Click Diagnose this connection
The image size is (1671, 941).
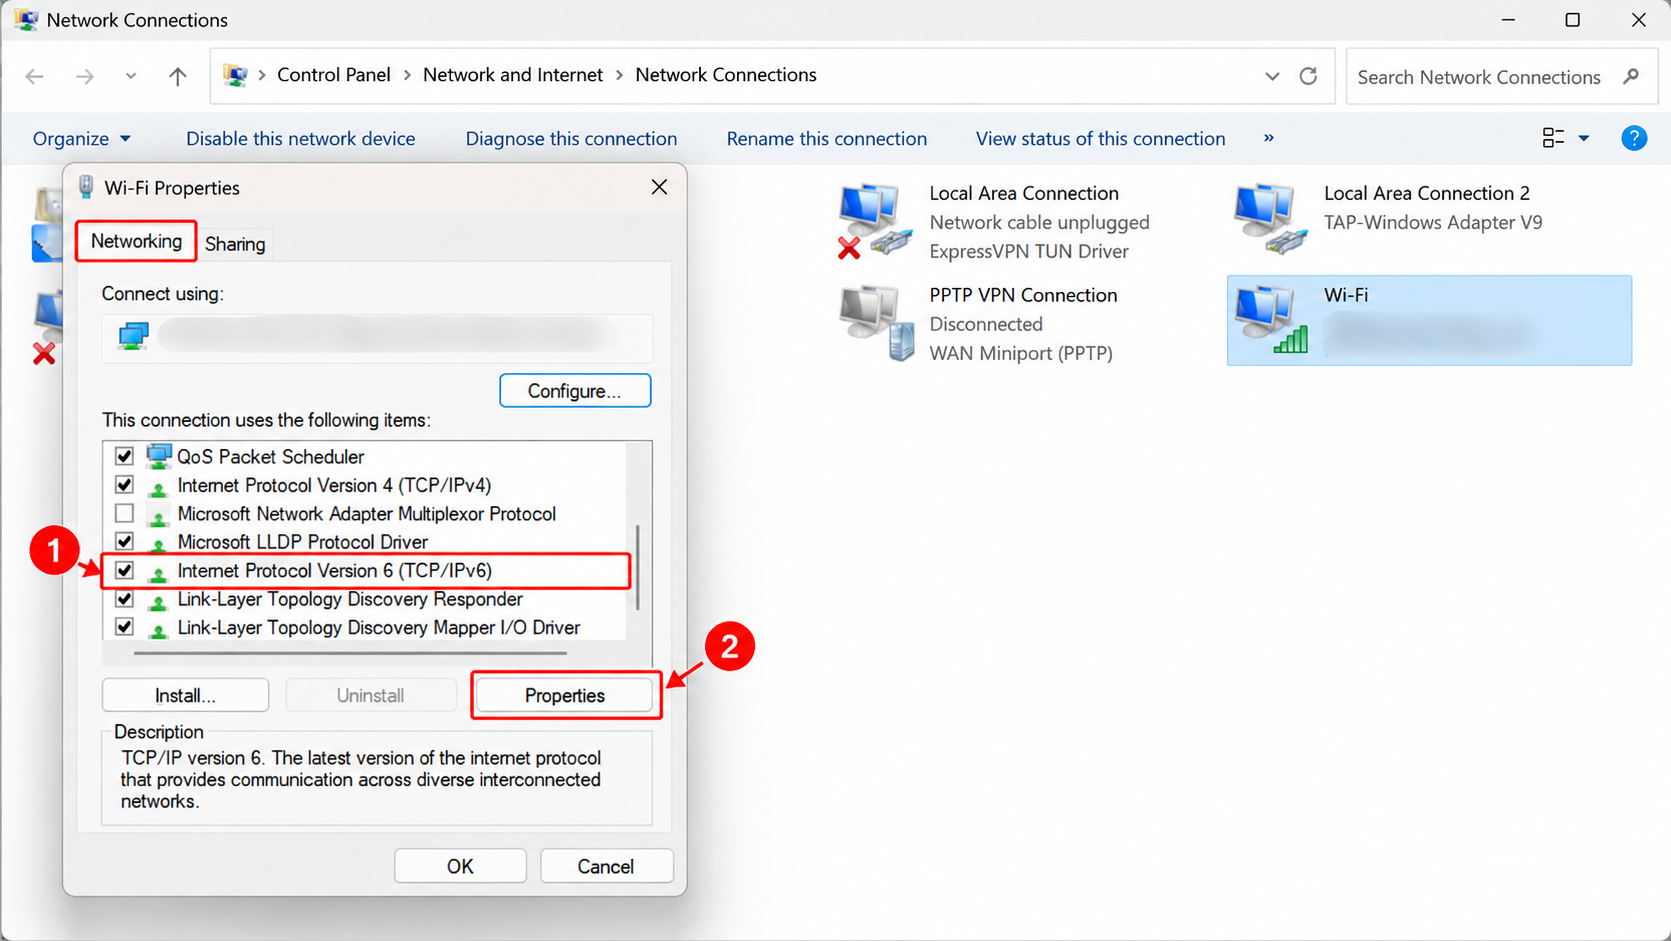tap(571, 139)
